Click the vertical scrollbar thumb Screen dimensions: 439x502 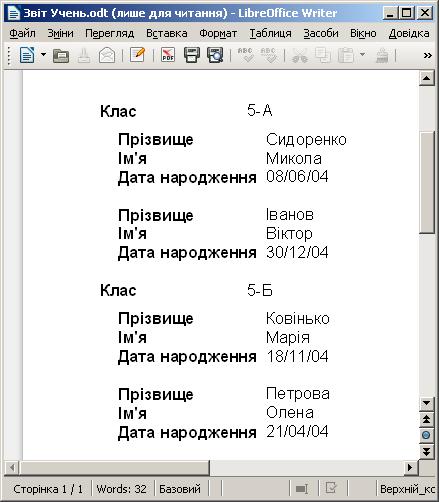[426, 182]
